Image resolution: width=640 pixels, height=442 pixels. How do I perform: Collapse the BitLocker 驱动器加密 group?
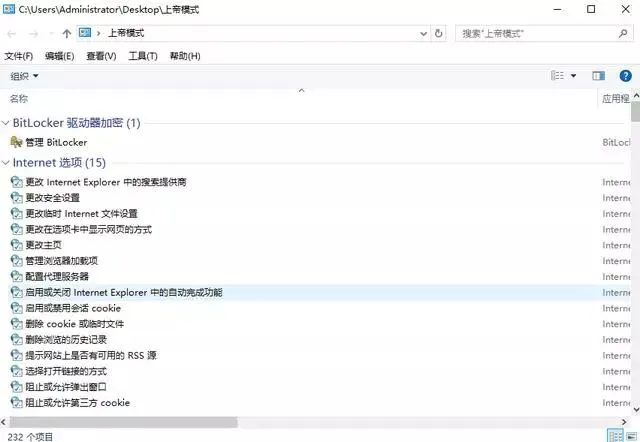point(5,123)
